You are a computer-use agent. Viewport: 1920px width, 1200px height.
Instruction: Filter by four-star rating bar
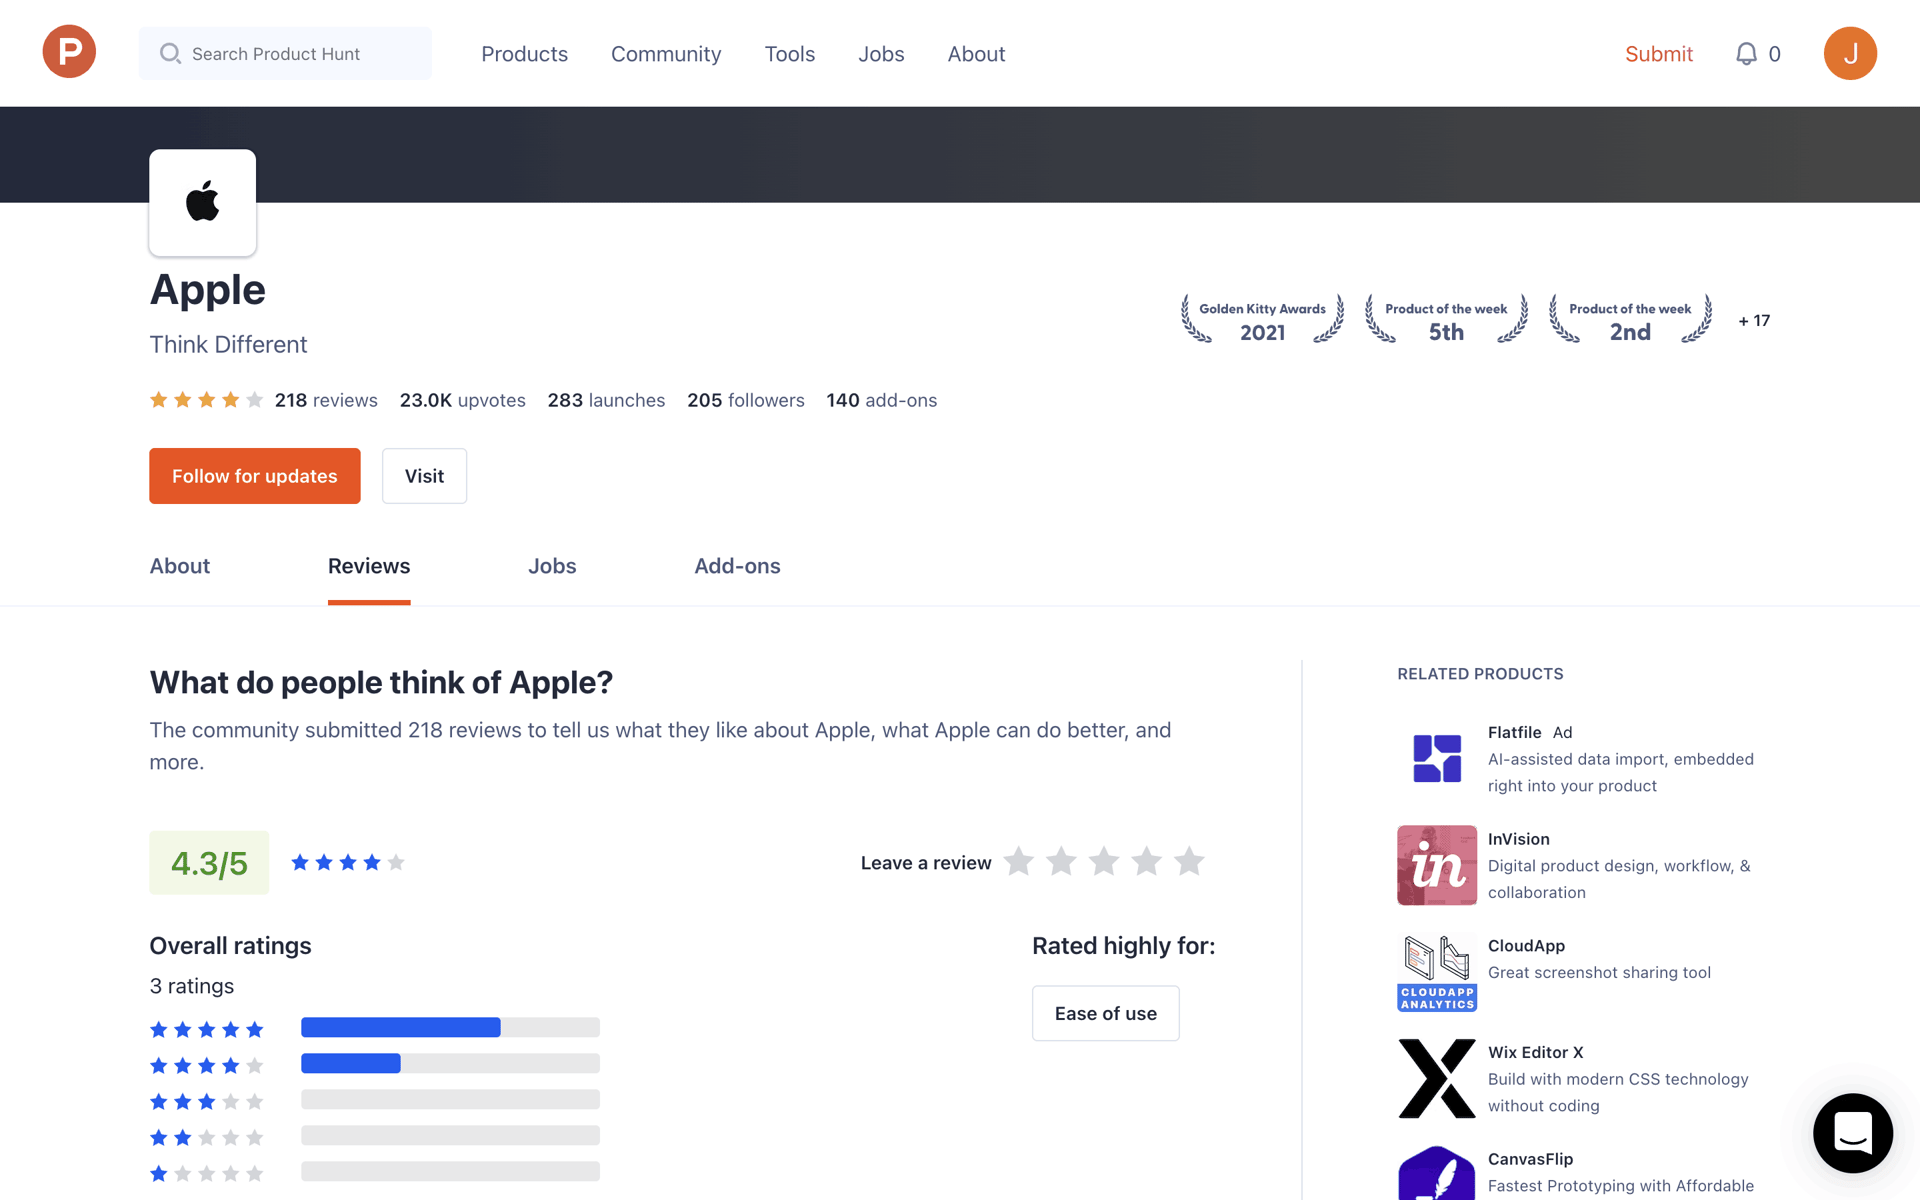tap(450, 1063)
